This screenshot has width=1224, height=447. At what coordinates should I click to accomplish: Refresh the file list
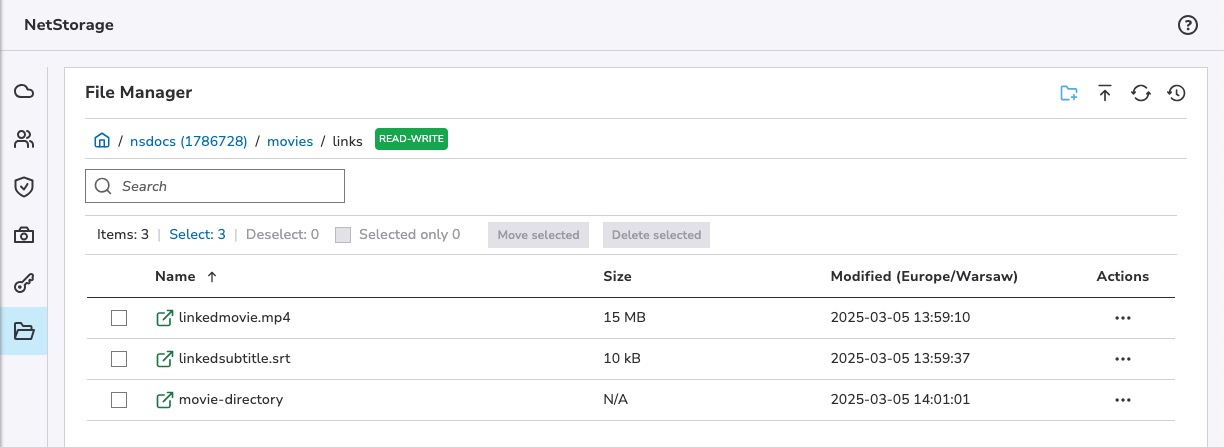click(x=1140, y=93)
